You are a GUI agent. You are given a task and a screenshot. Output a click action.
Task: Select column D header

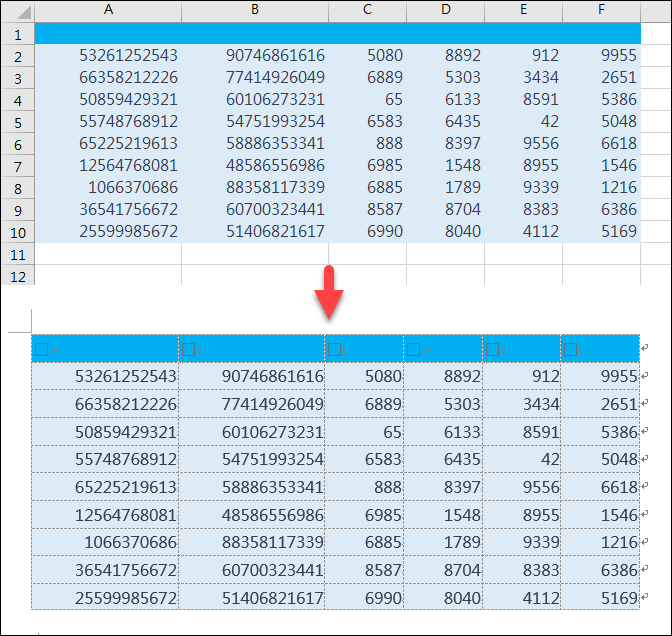pos(445,12)
